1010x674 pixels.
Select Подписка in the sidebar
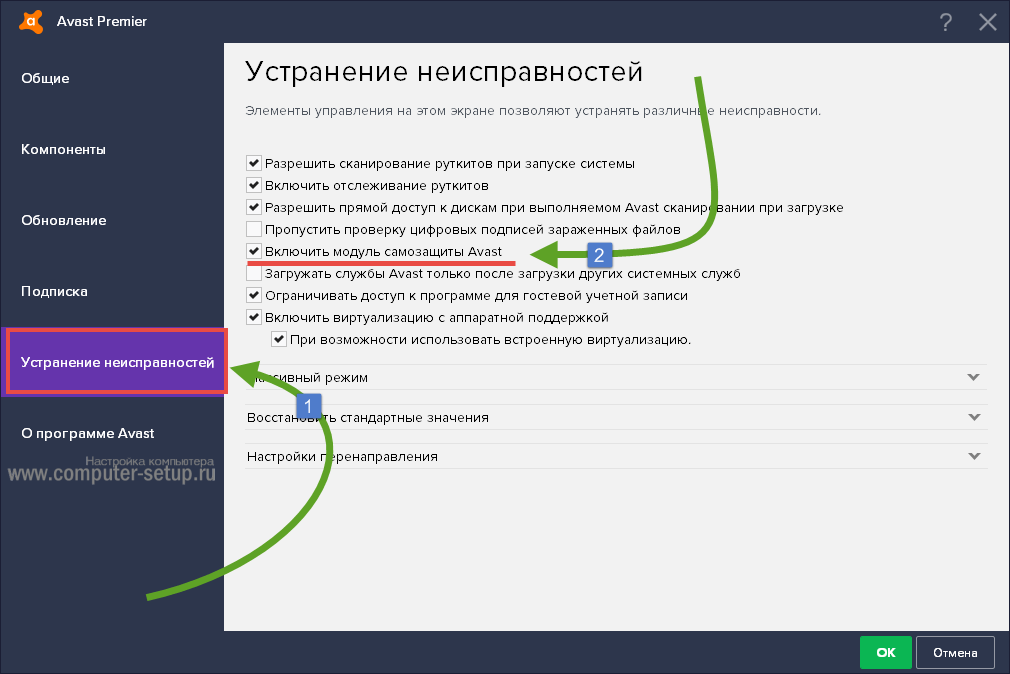point(55,291)
